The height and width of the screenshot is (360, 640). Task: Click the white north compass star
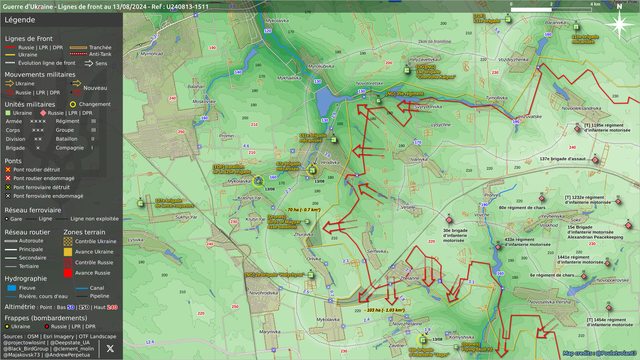tap(619, 24)
